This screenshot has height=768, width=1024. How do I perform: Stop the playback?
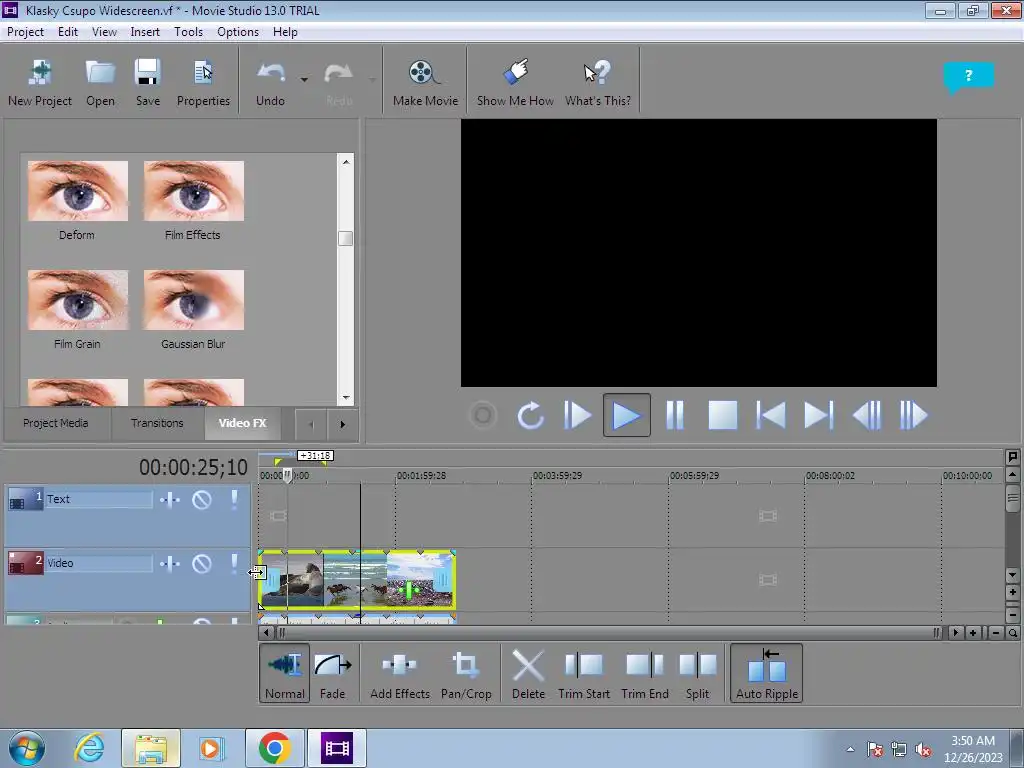point(723,415)
